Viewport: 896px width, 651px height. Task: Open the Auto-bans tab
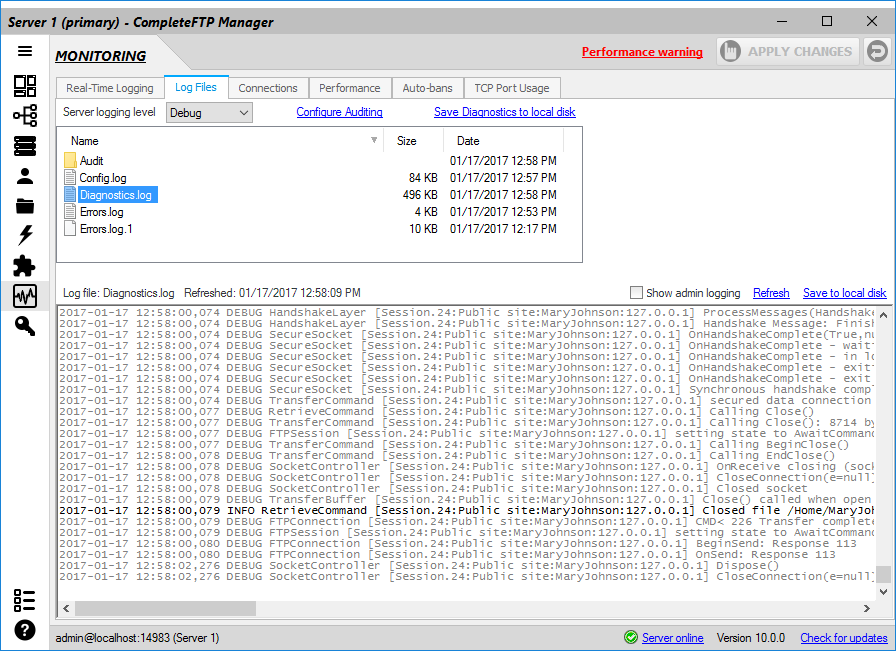pyautogui.click(x=427, y=88)
